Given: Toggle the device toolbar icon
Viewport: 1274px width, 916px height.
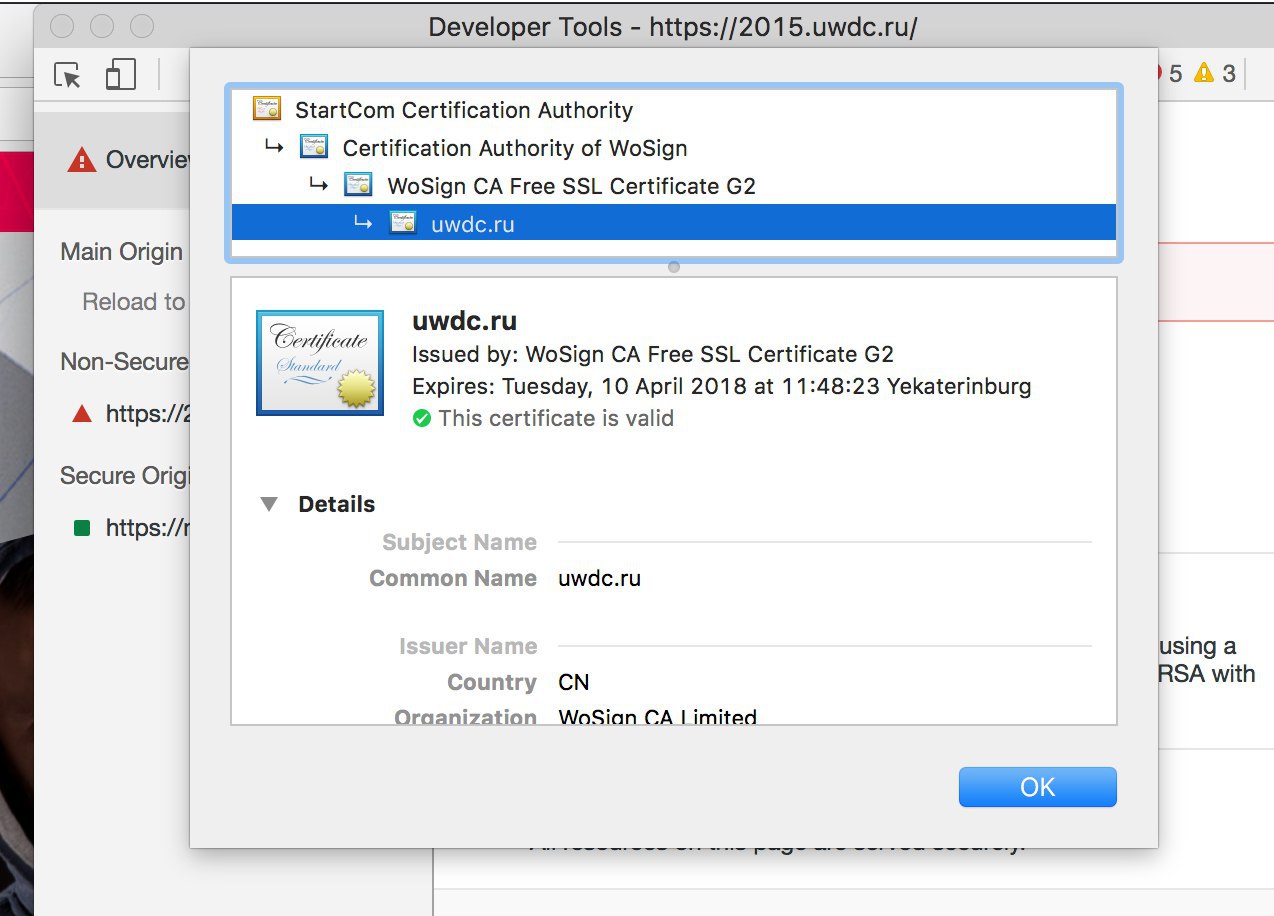Looking at the screenshot, I should click(x=120, y=75).
